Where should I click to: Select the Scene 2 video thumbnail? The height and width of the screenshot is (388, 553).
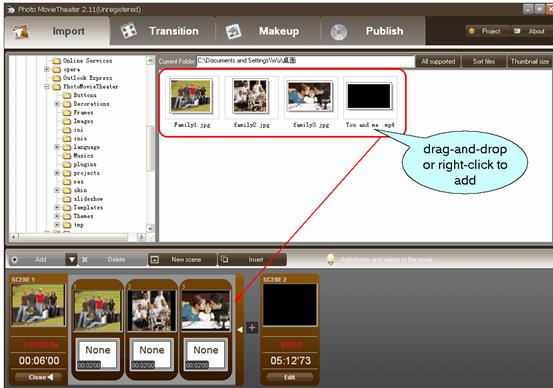290,305
